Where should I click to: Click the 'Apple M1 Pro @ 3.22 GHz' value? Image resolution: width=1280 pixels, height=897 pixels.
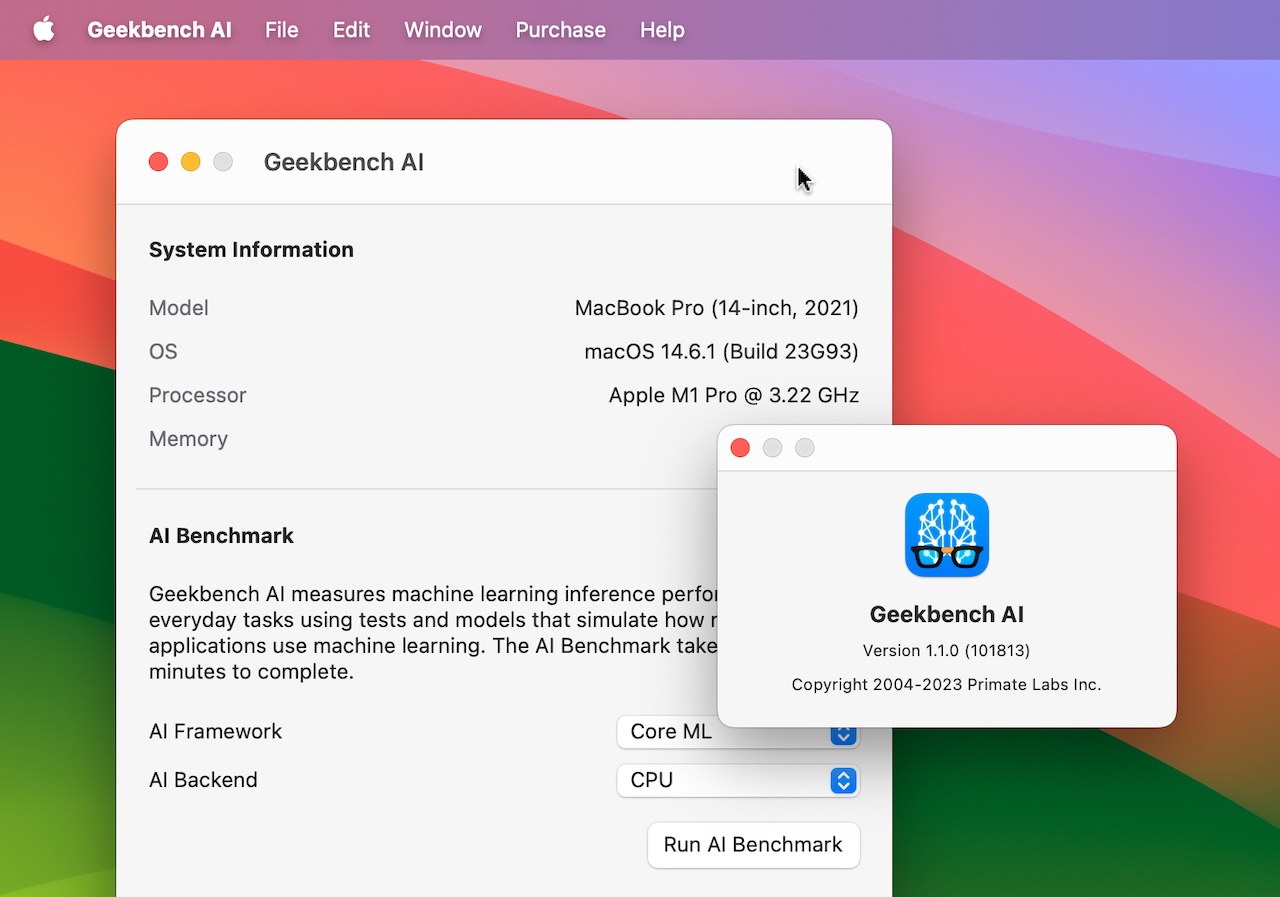click(734, 396)
